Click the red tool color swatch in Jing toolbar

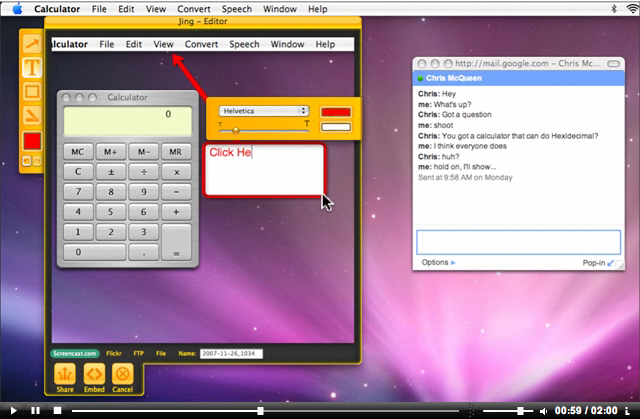(x=32, y=141)
